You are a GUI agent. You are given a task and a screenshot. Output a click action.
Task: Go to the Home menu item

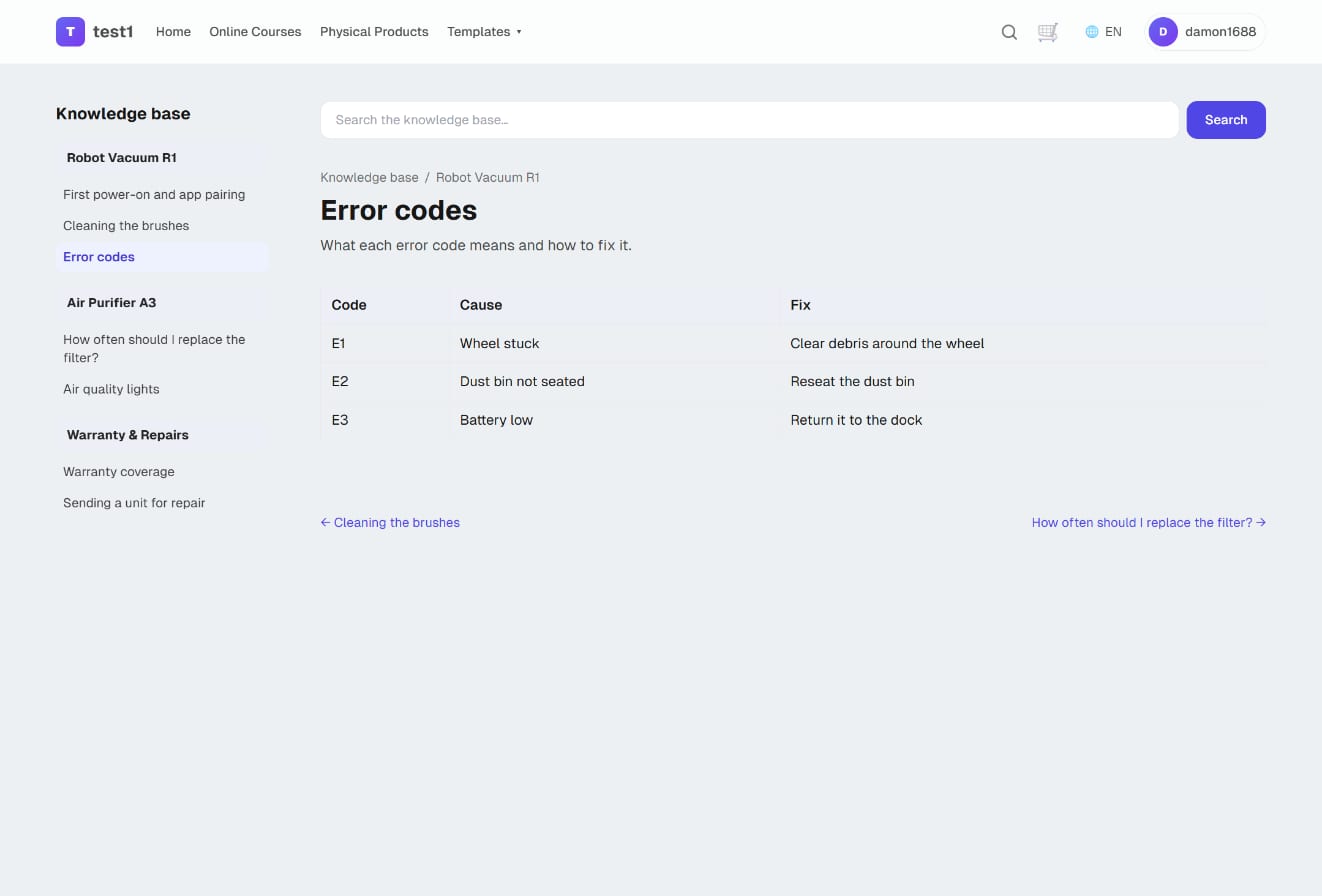pos(173,32)
